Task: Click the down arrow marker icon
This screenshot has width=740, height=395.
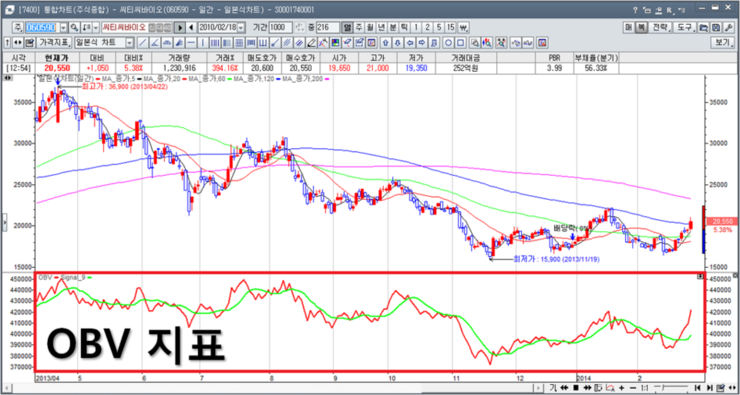Action: pyautogui.click(x=397, y=43)
